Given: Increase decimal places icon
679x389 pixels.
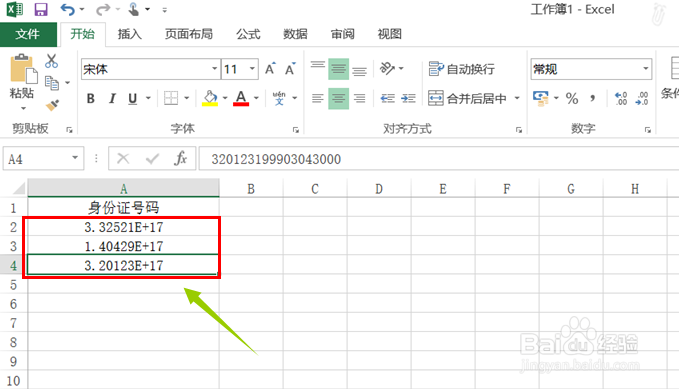Looking at the screenshot, I should click(621, 98).
